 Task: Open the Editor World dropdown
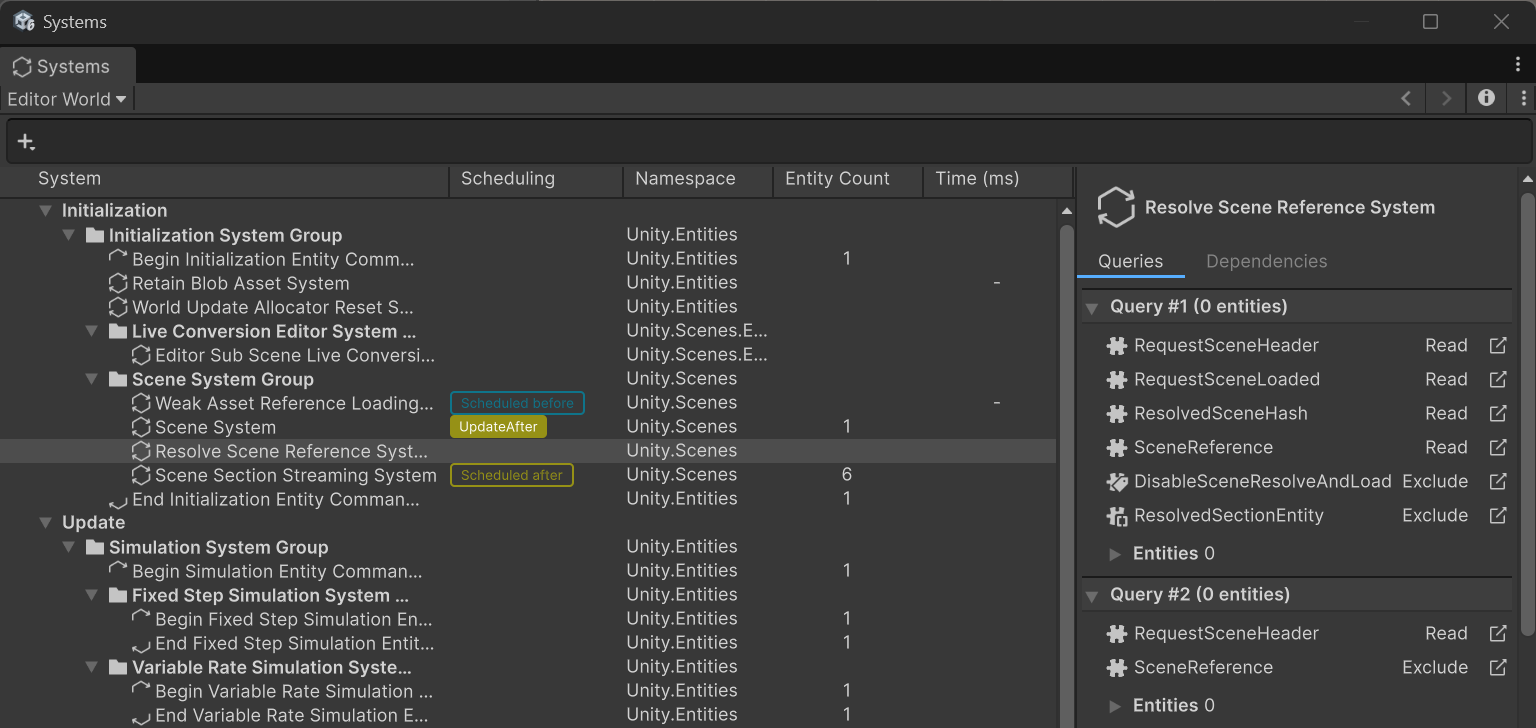pos(66,99)
